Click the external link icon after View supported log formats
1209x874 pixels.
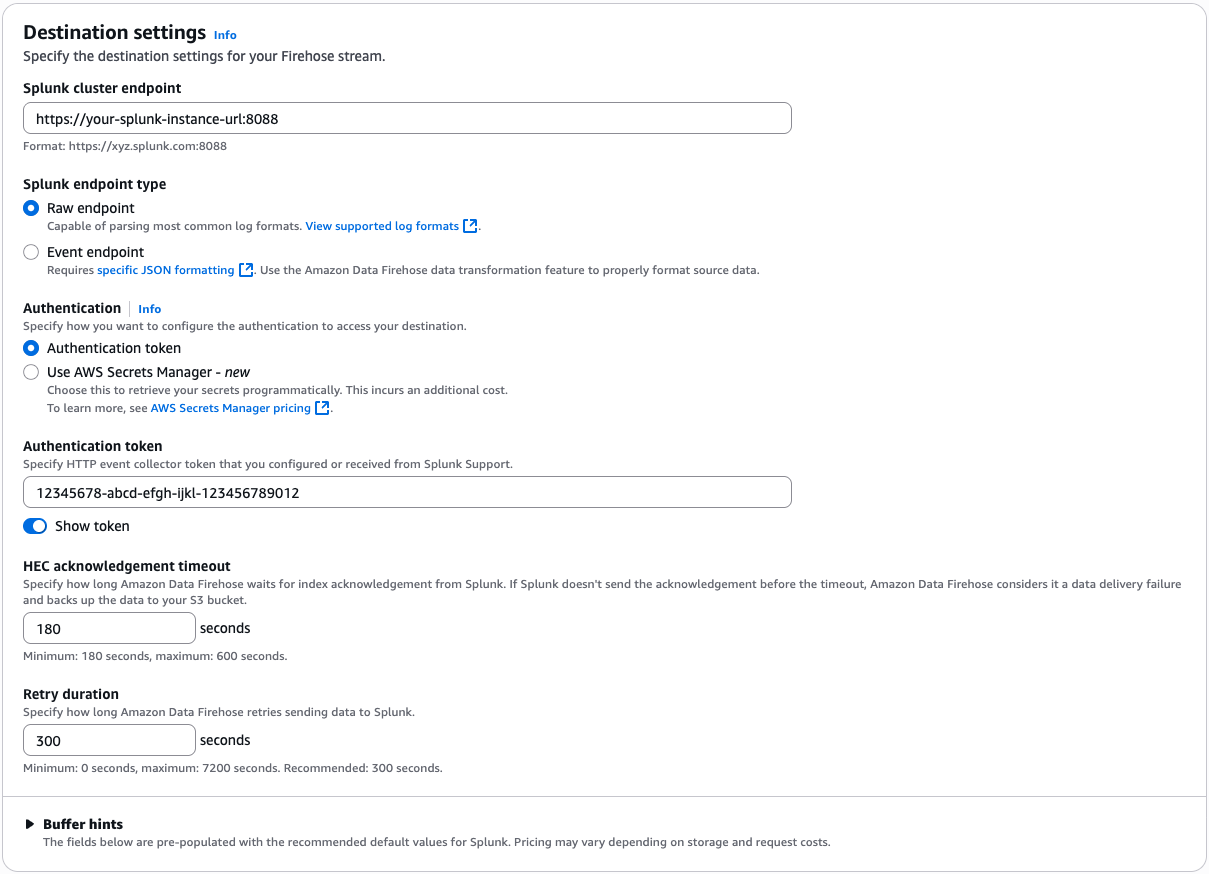pyautogui.click(x=468, y=225)
